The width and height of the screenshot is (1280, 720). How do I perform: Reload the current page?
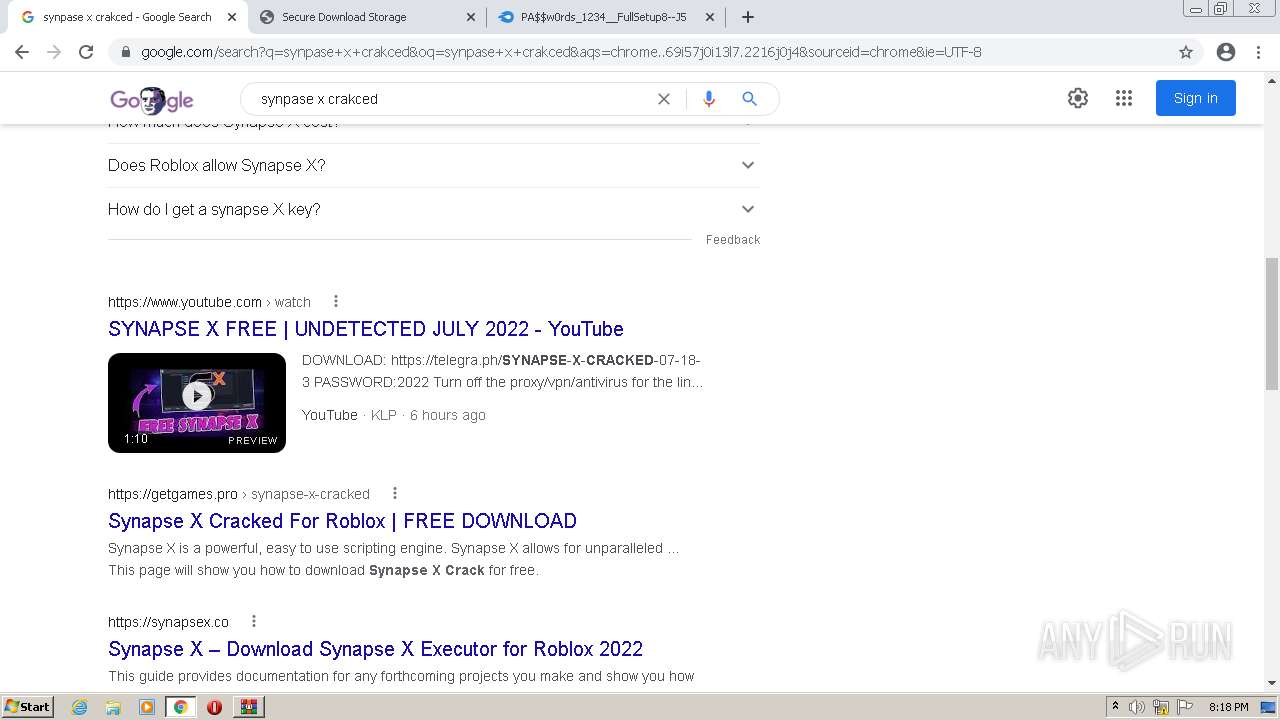pyautogui.click(x=86, y=52)
